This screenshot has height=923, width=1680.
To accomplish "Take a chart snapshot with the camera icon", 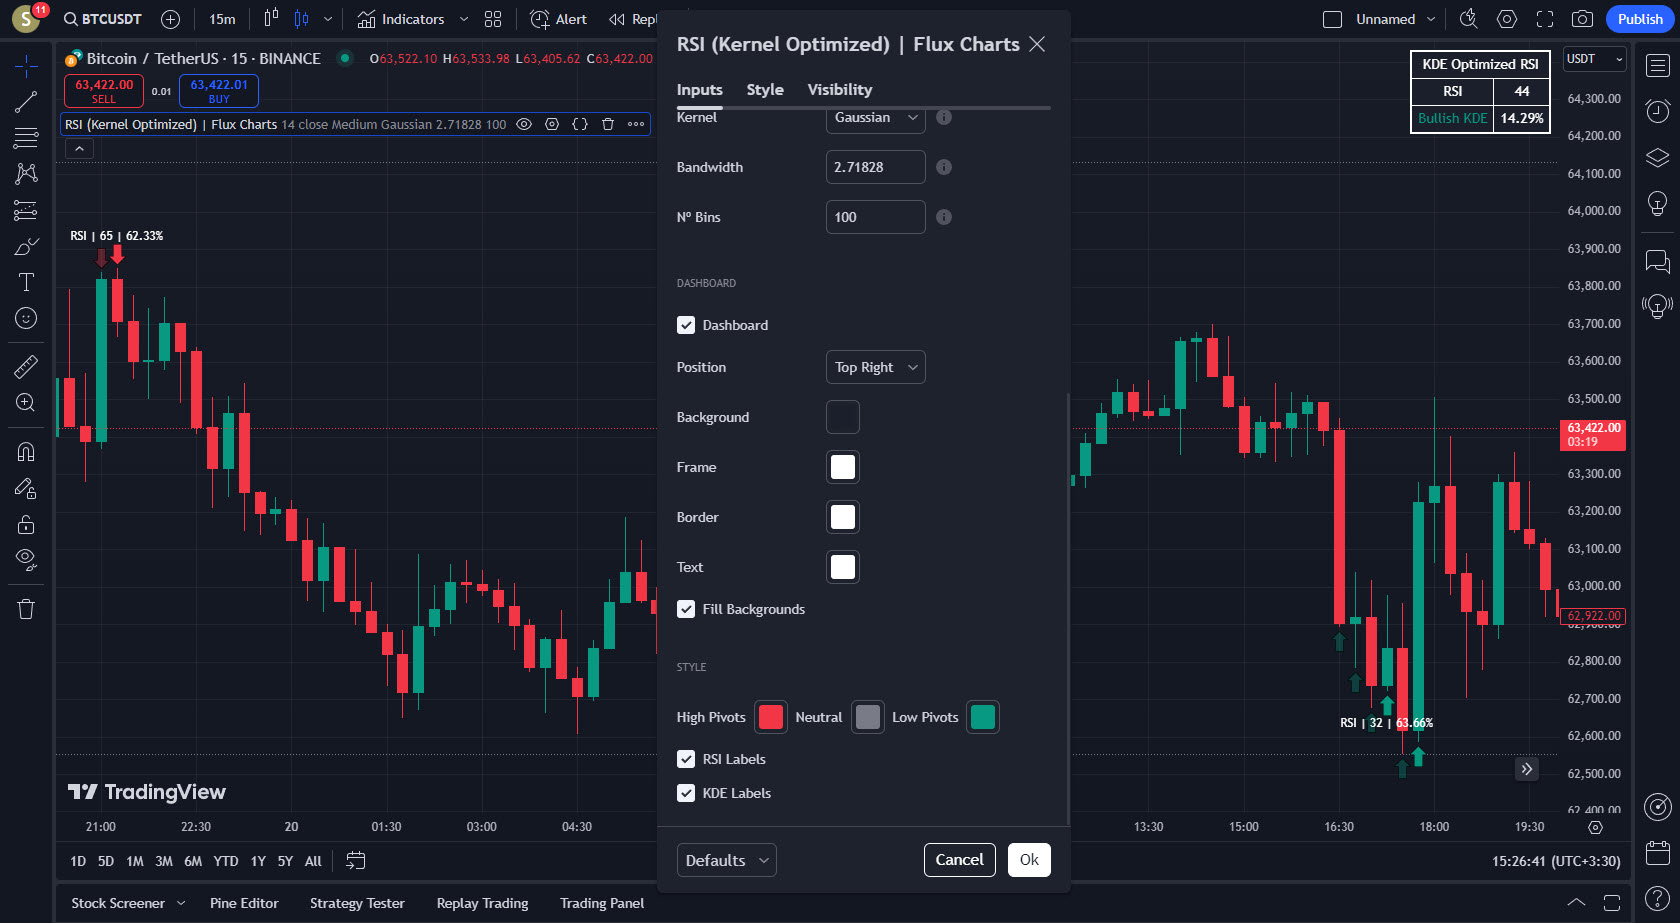I will 1580,18.
